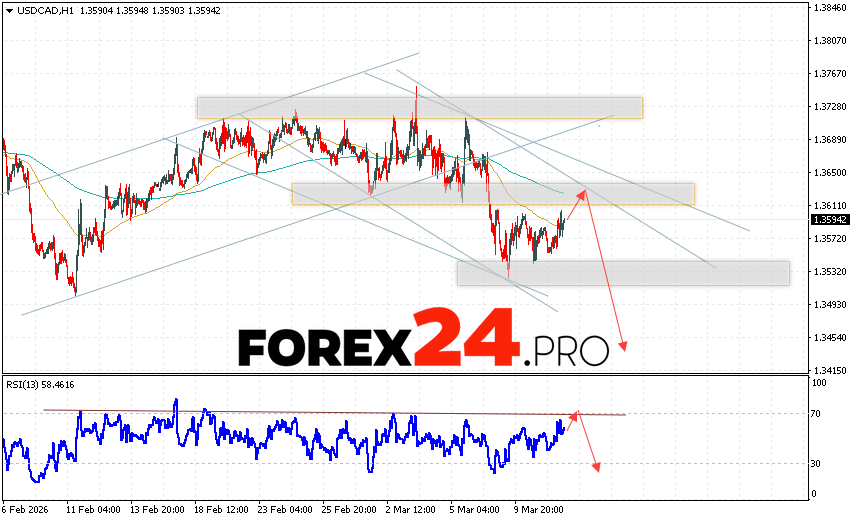Select the middle gray zone near 1.36500
854x521 pixels.
(x=492, y=194)
